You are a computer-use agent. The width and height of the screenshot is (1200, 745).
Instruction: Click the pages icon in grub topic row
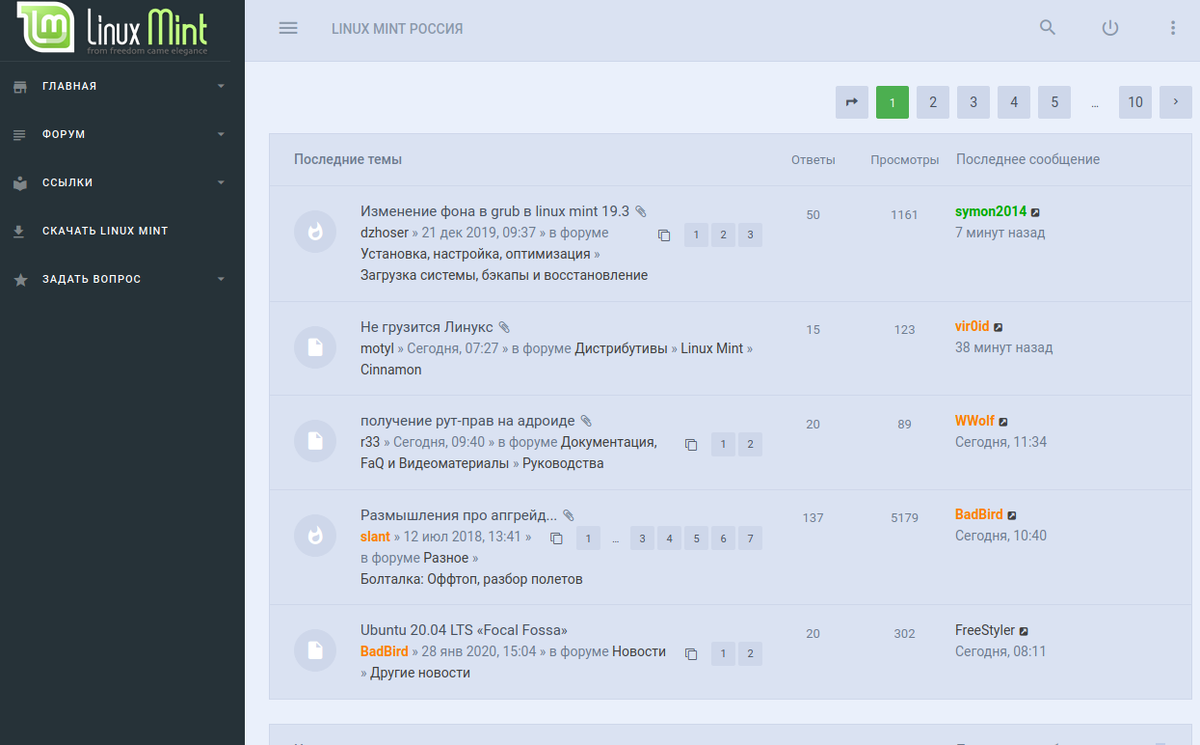point(664,235)
